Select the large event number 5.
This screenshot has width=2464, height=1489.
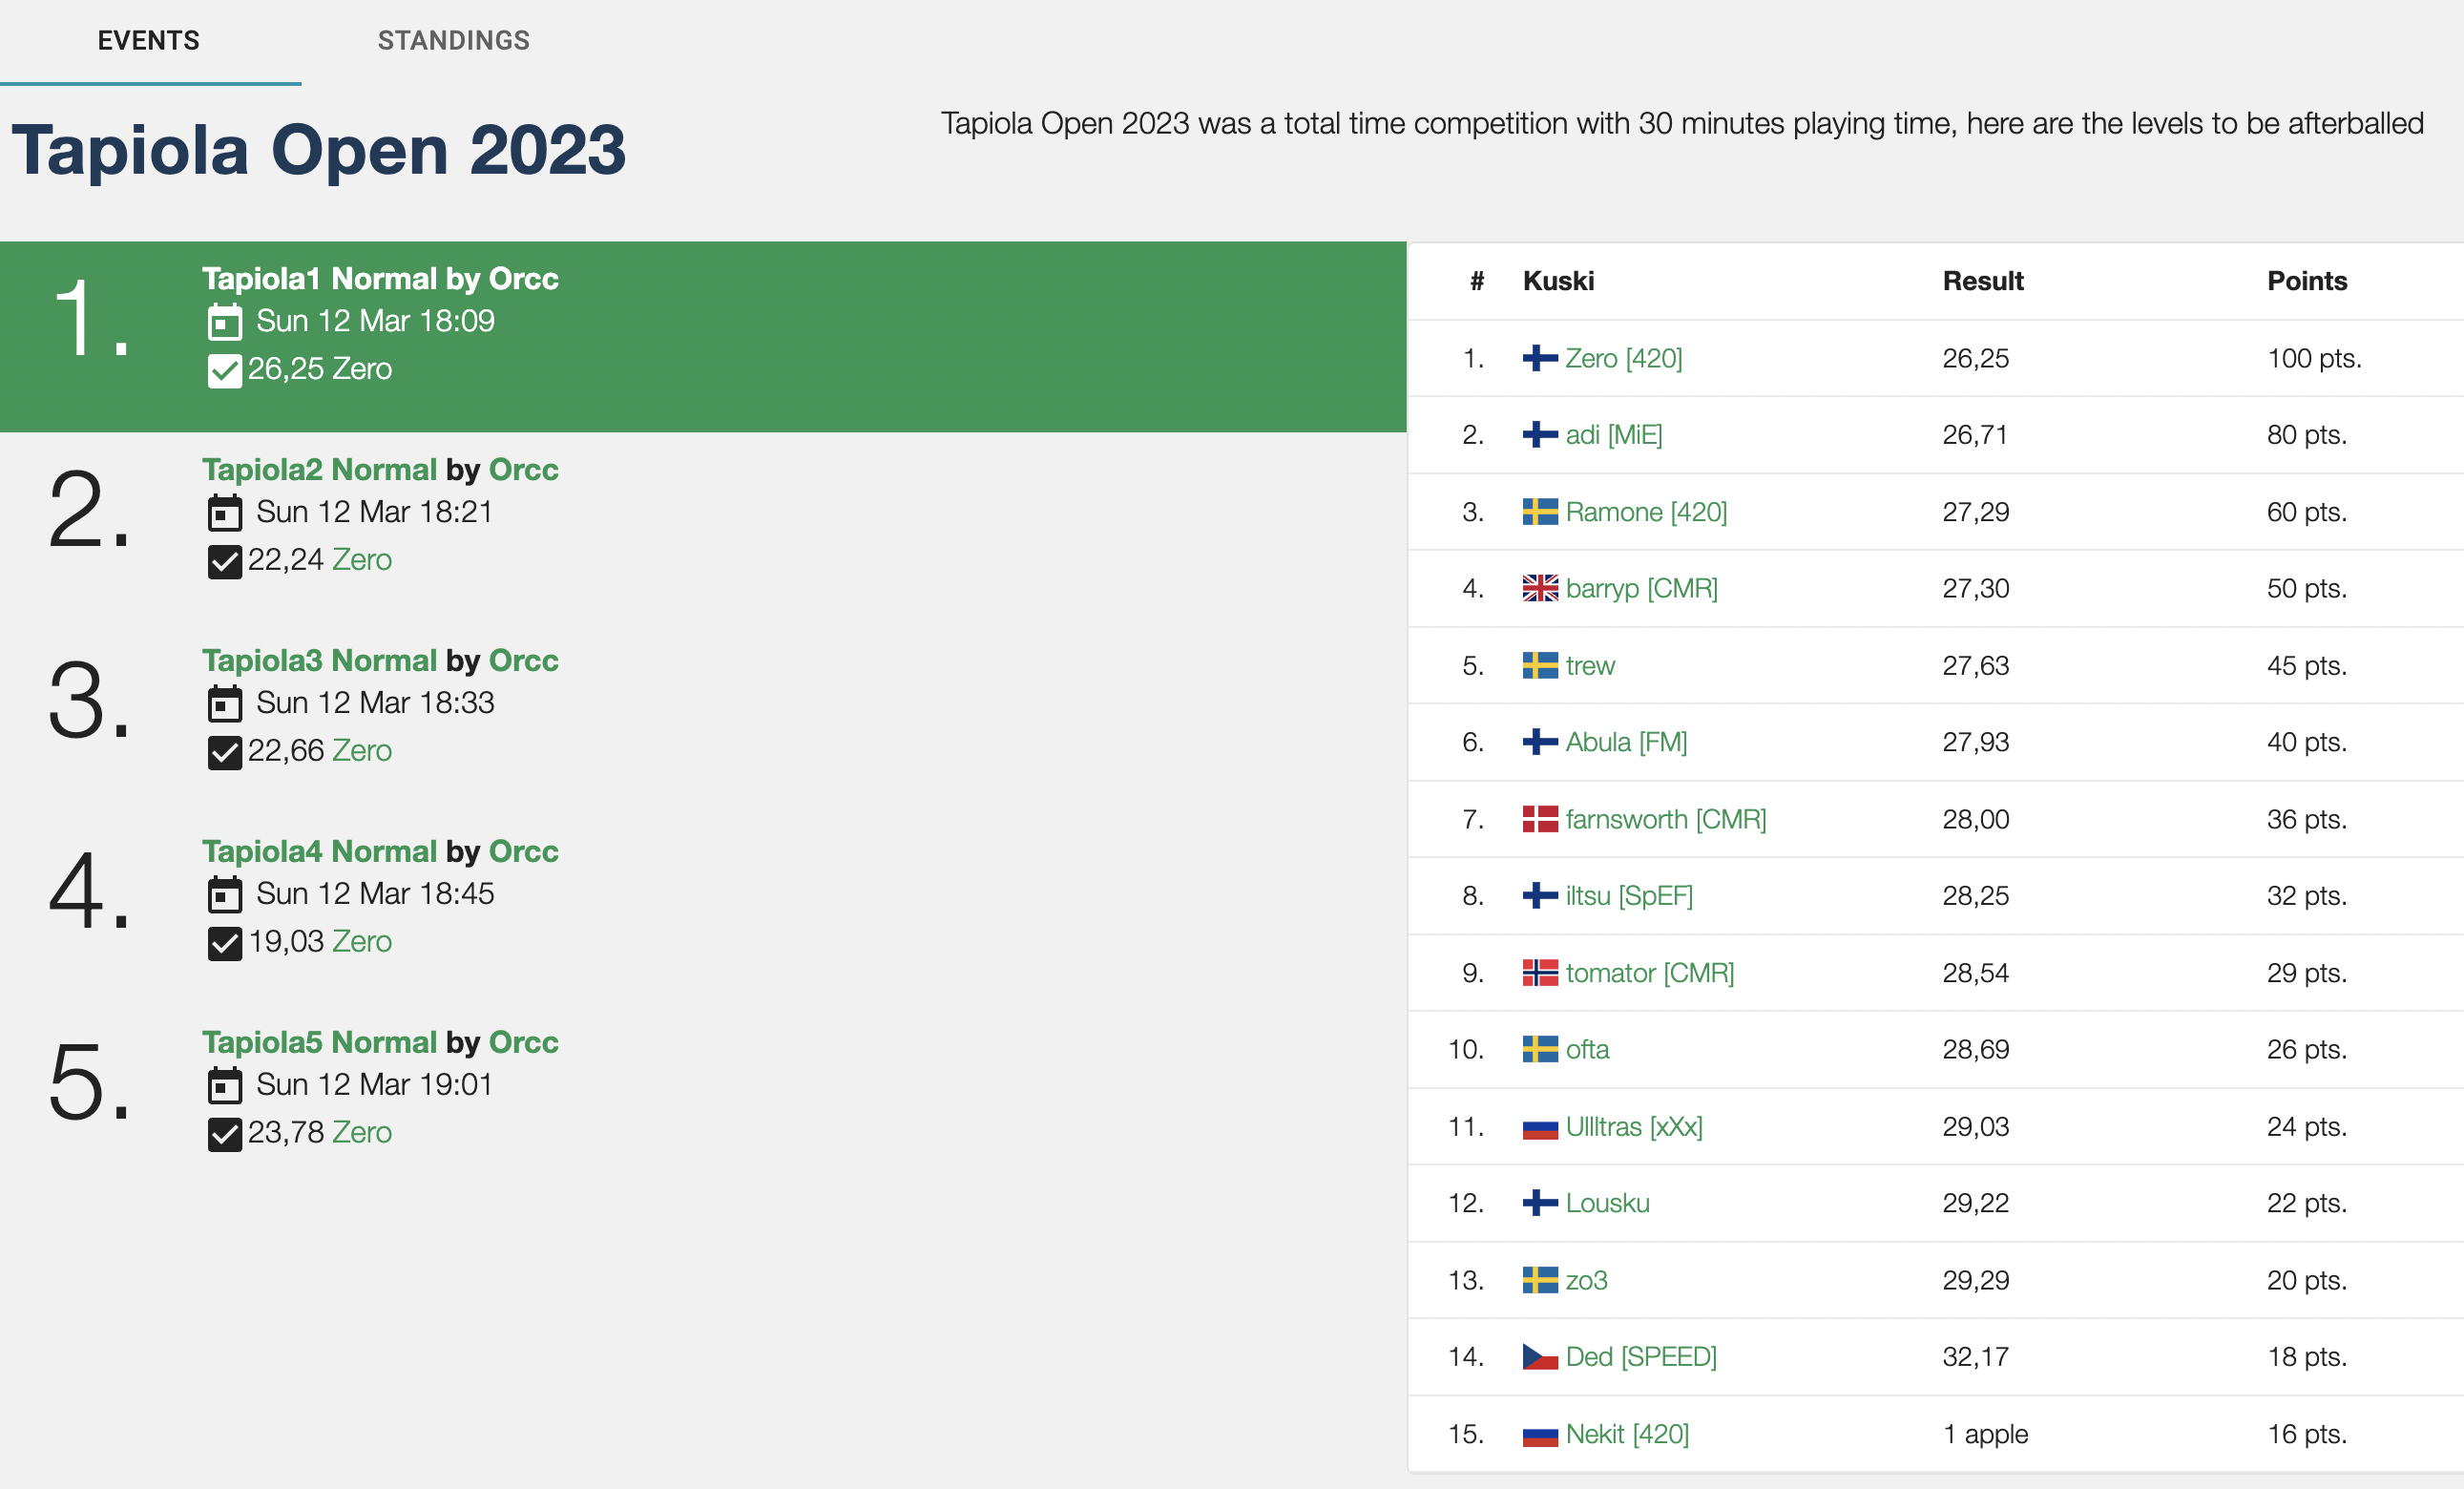[88, 1084]
